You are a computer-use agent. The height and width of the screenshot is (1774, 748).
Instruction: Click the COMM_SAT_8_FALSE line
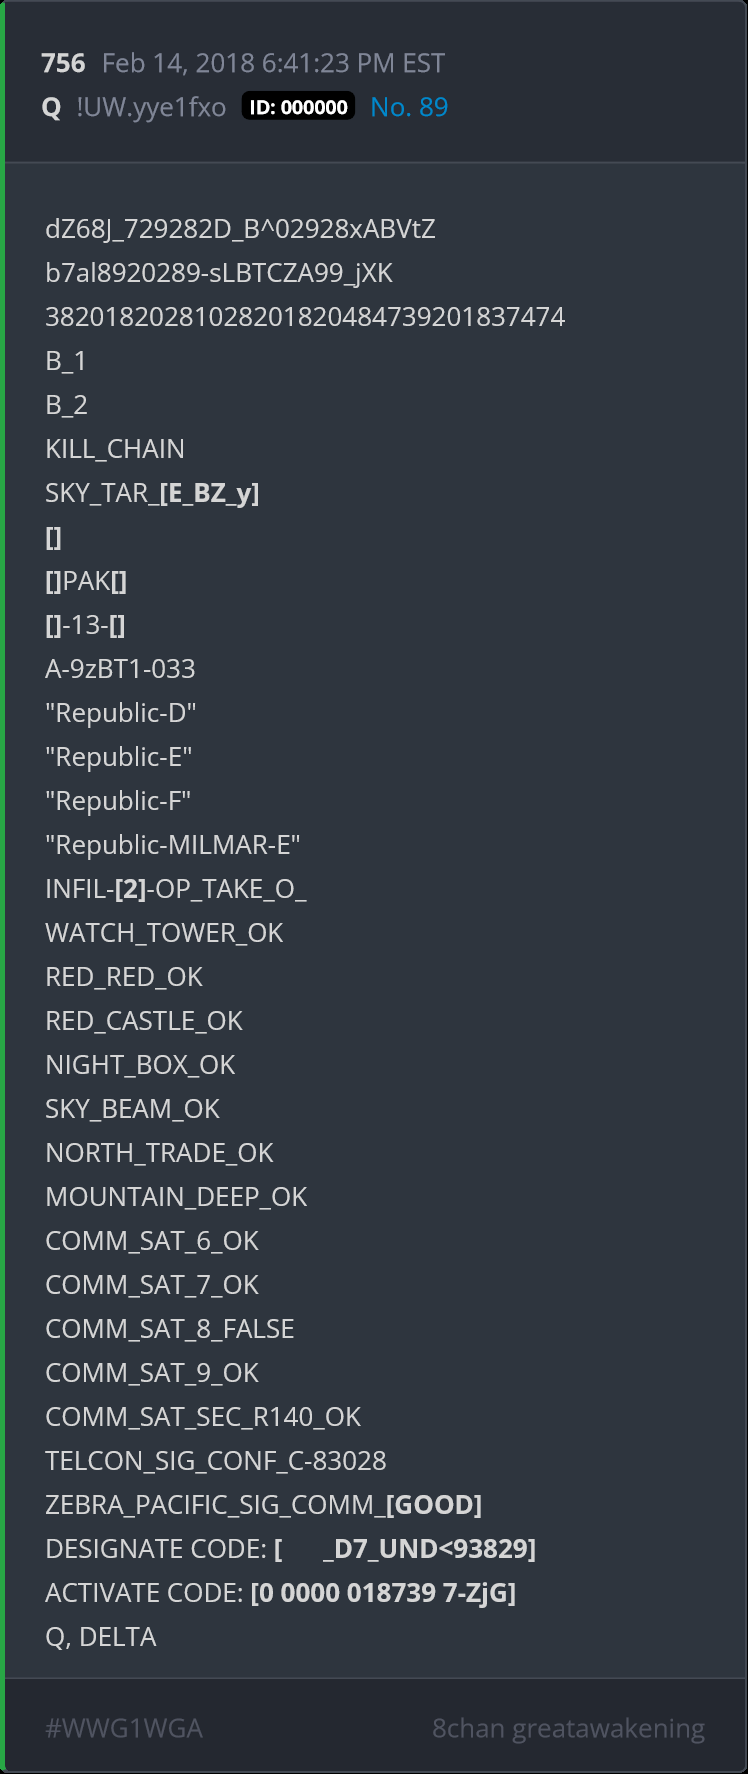(170, 1328)
